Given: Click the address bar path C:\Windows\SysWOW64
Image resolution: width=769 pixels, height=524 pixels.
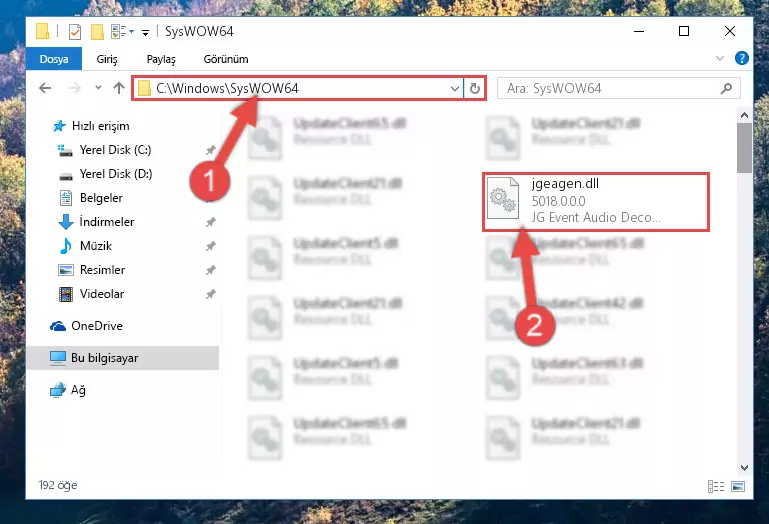Looking at the screenshot, I should (227, 88).
